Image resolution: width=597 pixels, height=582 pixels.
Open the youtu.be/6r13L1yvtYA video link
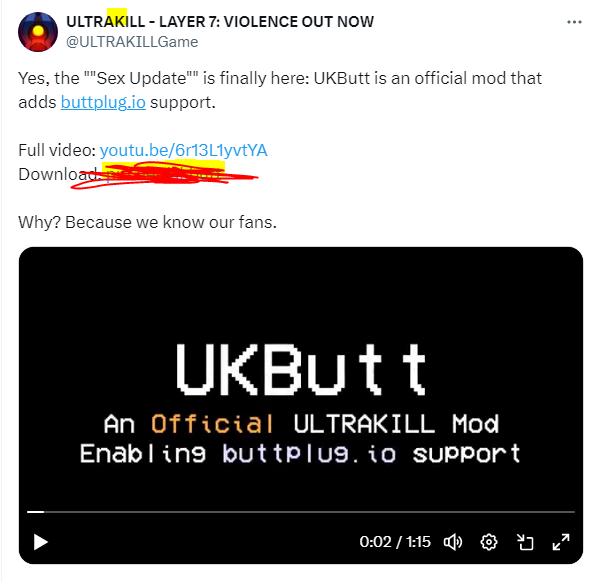tap(184, 150)
